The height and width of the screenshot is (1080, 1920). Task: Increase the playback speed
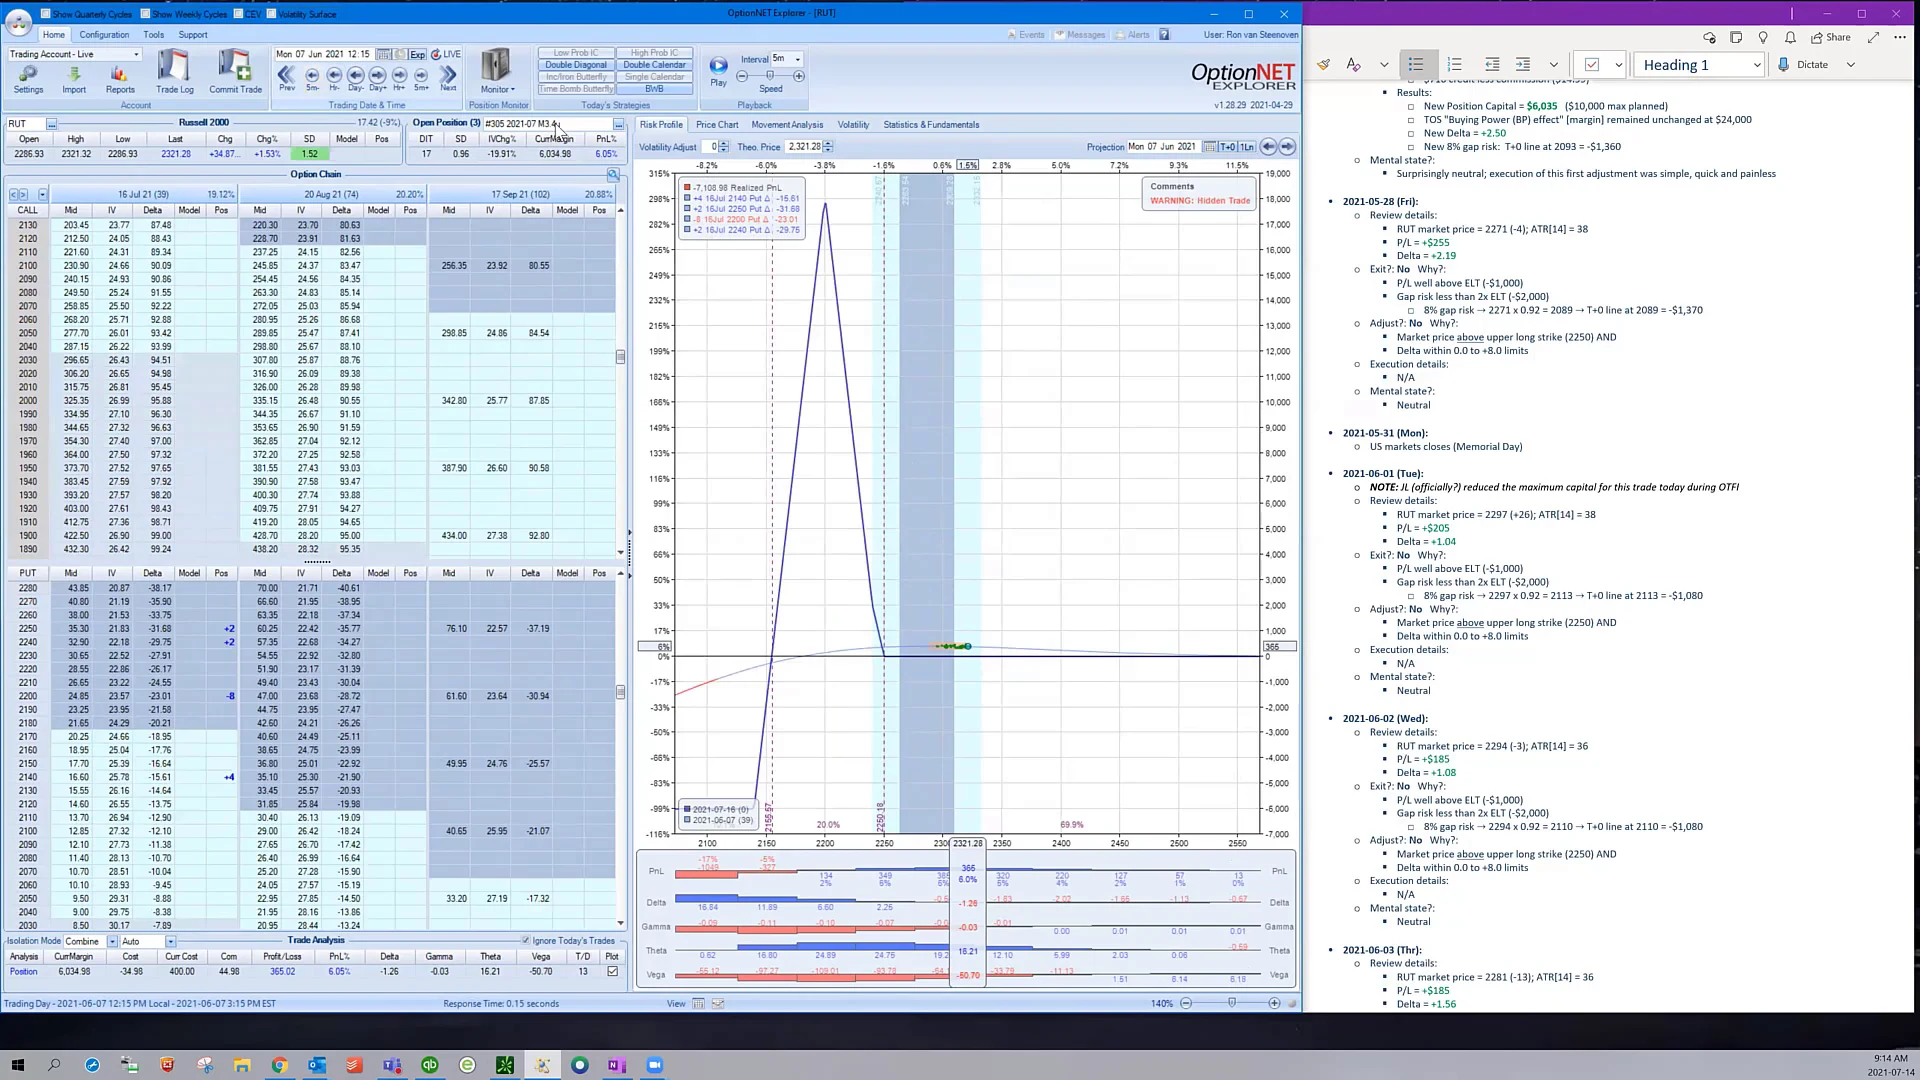click(798, 76)
